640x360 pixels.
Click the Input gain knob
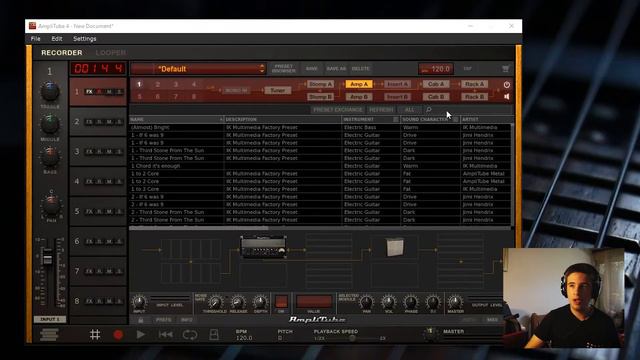click(139, 302)
